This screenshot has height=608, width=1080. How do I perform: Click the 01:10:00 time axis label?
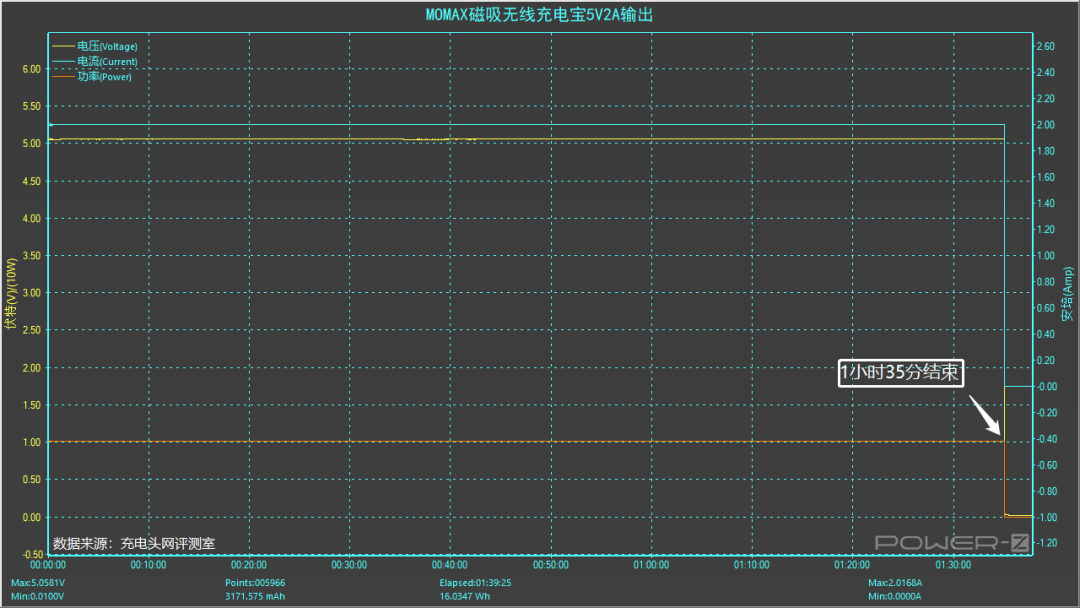click(751, 565)
